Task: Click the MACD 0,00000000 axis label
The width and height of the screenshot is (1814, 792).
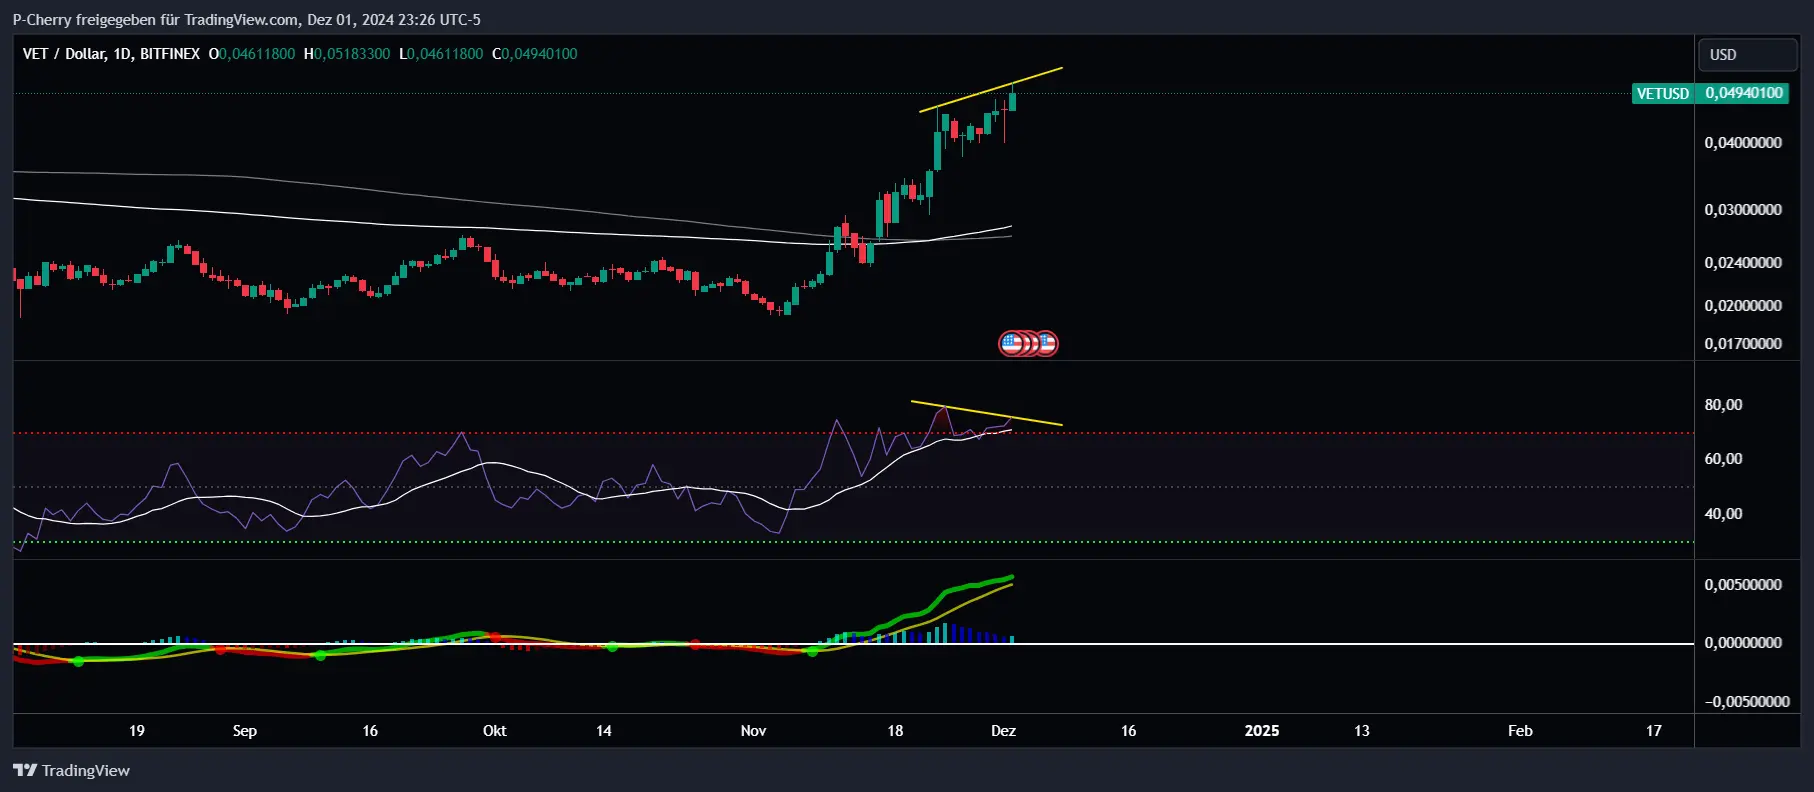Action: pyautogui.click(x=1743, y=643)
